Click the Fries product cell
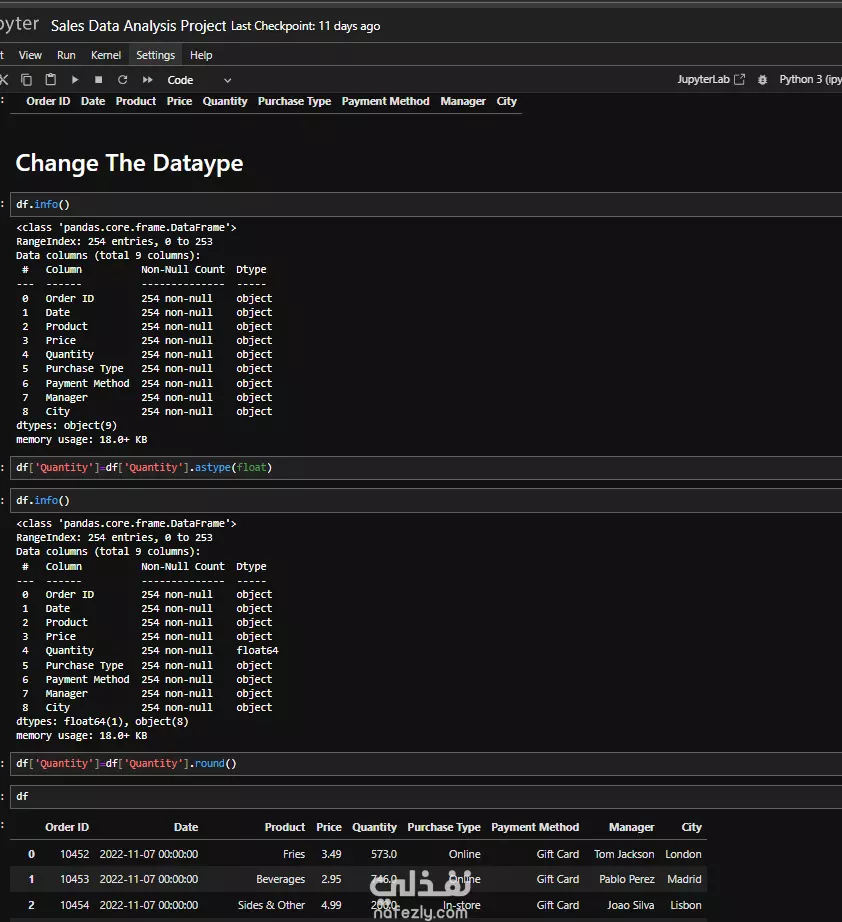Screen dimensions: 842x922 point(293,854)
